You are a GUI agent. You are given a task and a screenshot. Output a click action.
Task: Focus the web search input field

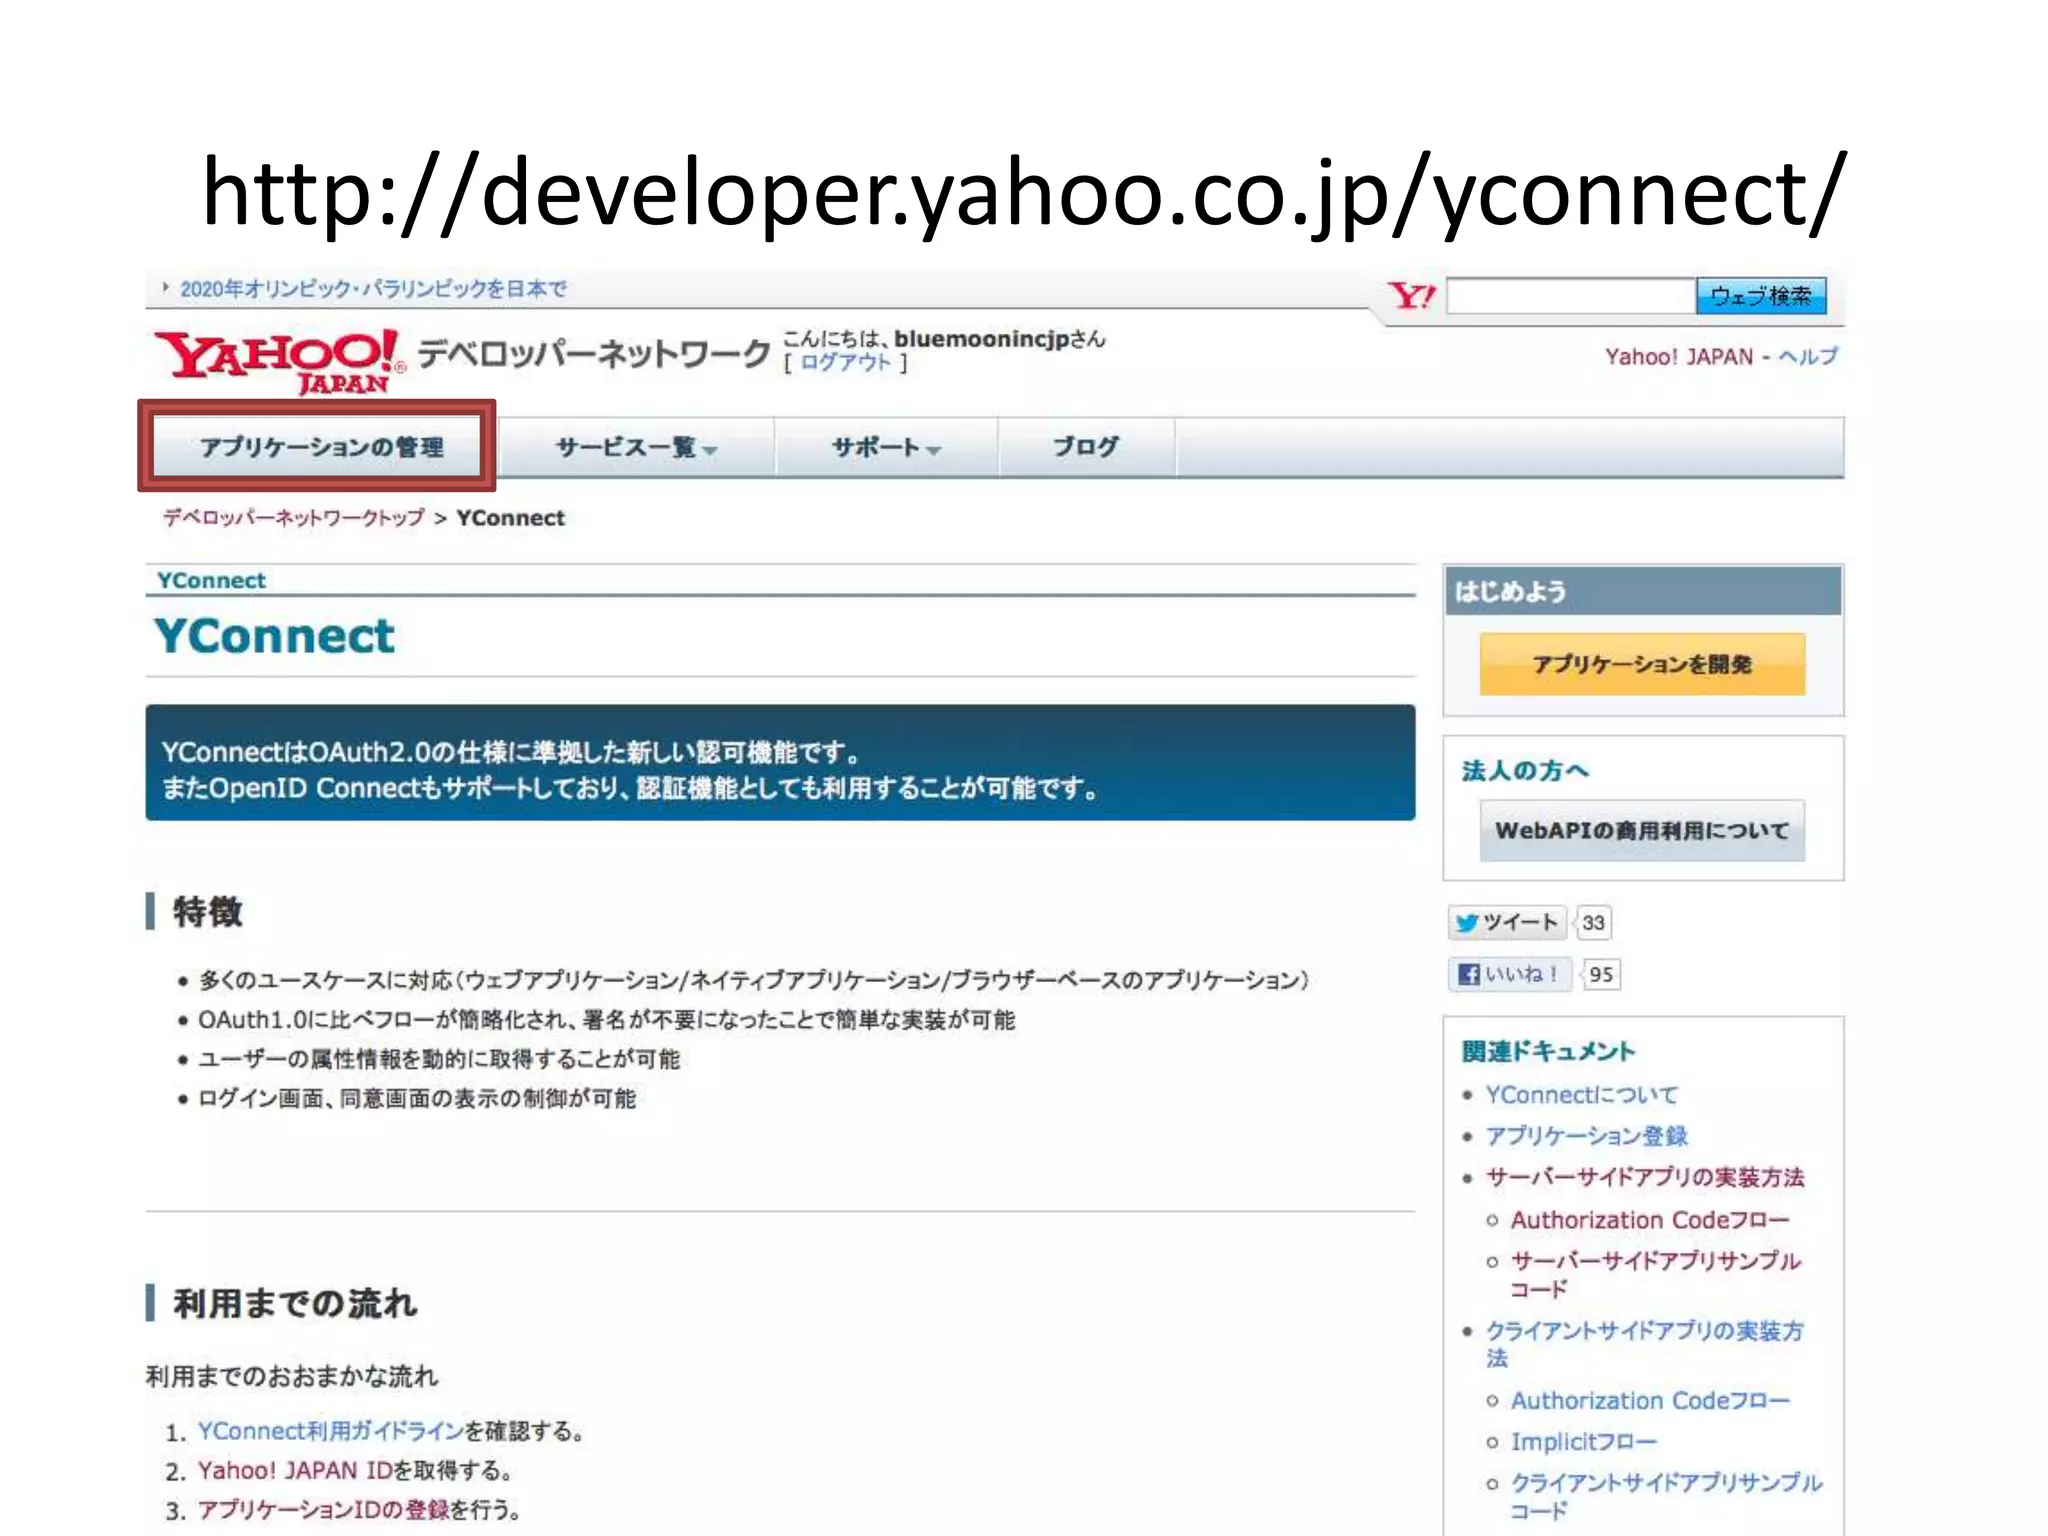tap(1570, 296)
